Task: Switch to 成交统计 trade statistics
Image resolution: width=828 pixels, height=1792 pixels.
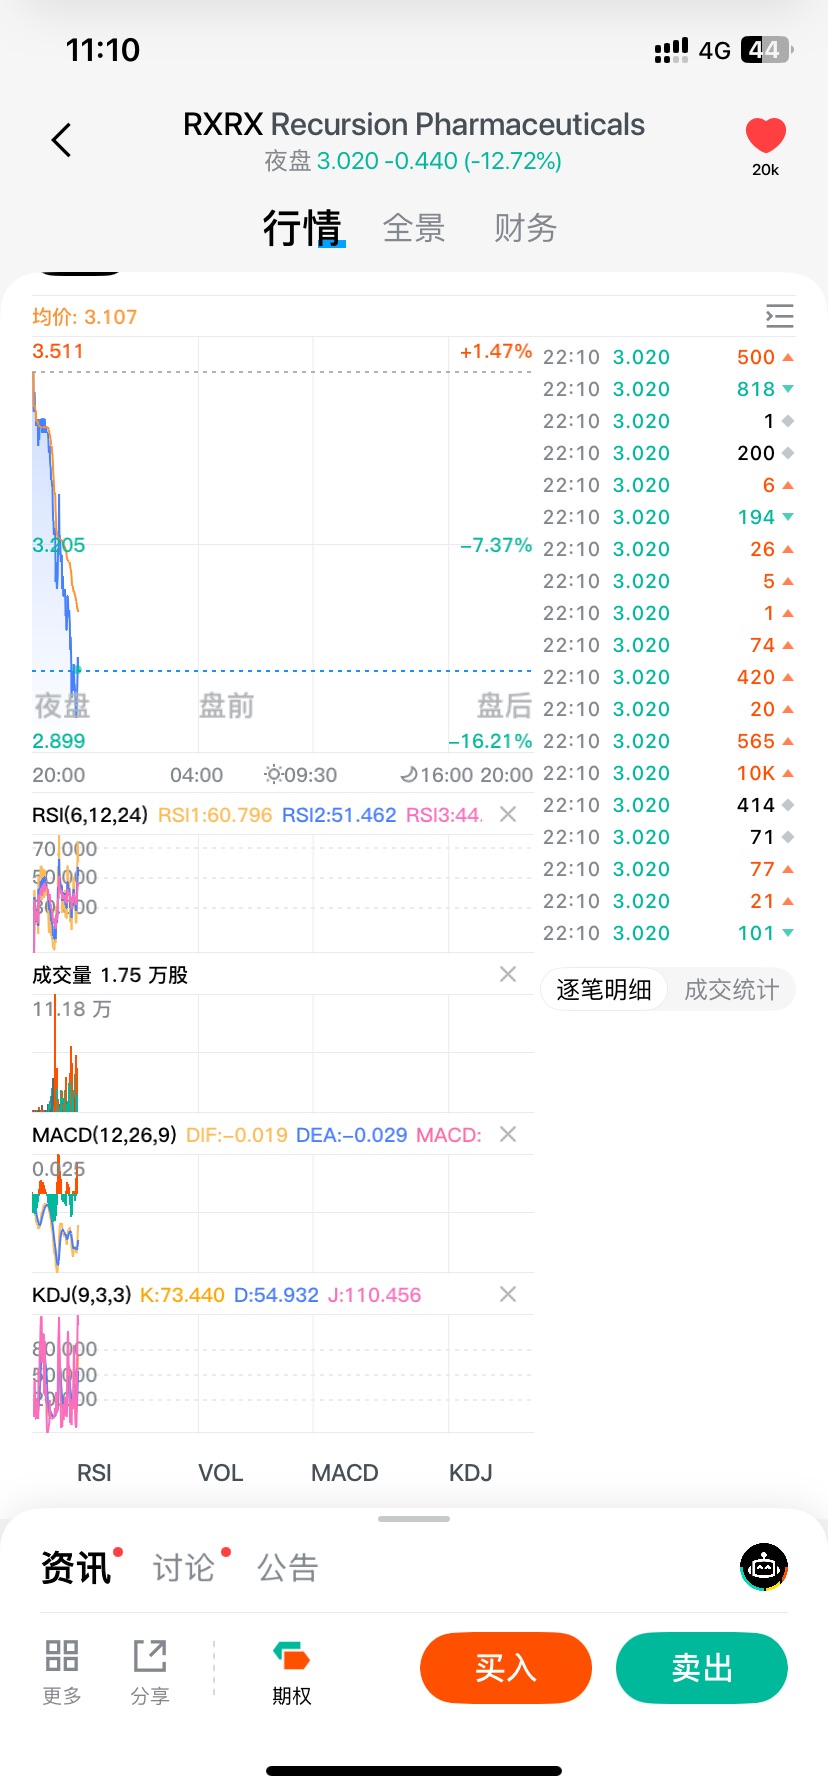Action: point(731,990)
